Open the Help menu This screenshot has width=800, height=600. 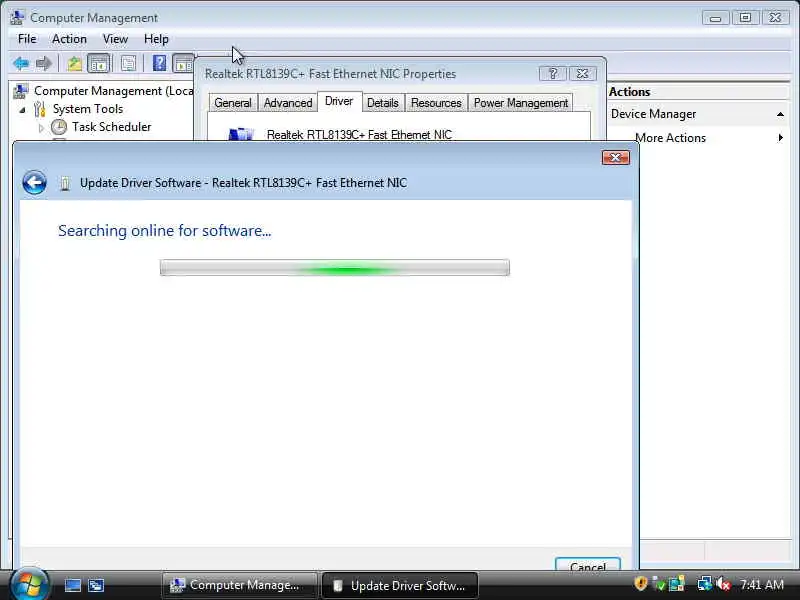pyautogui.click(x=156, y=39)
